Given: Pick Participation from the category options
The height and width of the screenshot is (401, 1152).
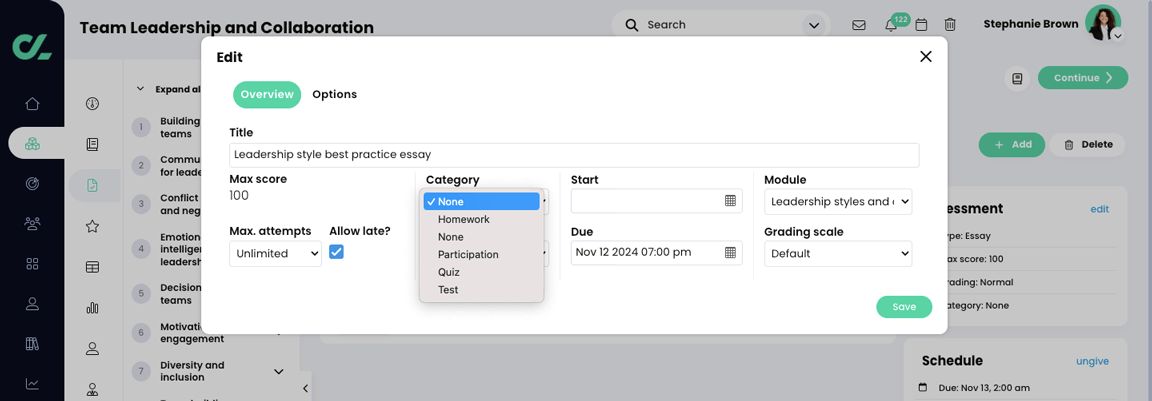Looking at the screenshot, I should click(x=467, y=255).
